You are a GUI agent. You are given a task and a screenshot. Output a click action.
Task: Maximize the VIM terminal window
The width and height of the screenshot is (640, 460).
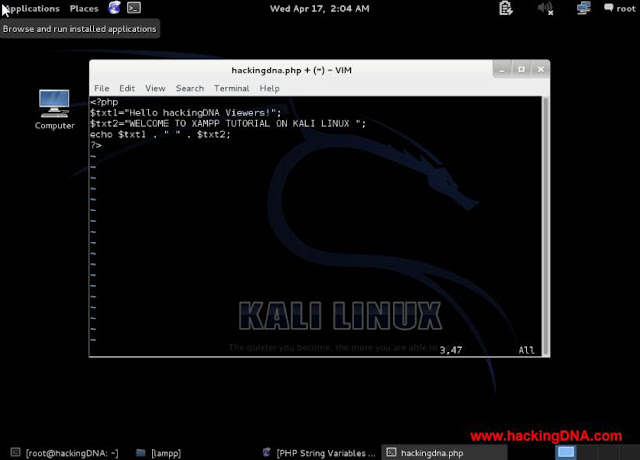[x=521, y=70]
